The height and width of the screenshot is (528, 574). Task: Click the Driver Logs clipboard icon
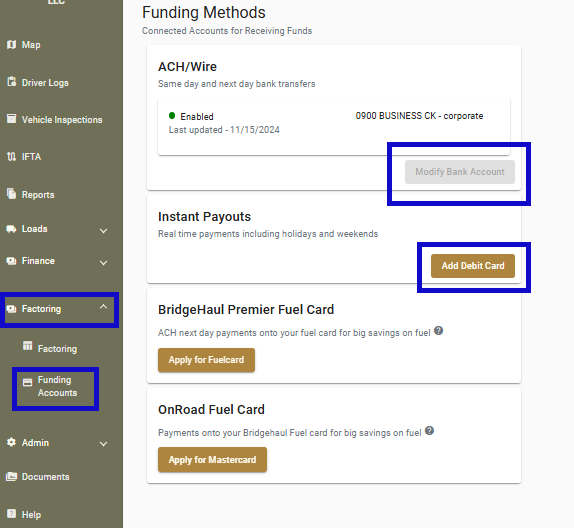(x=11, y=82)
